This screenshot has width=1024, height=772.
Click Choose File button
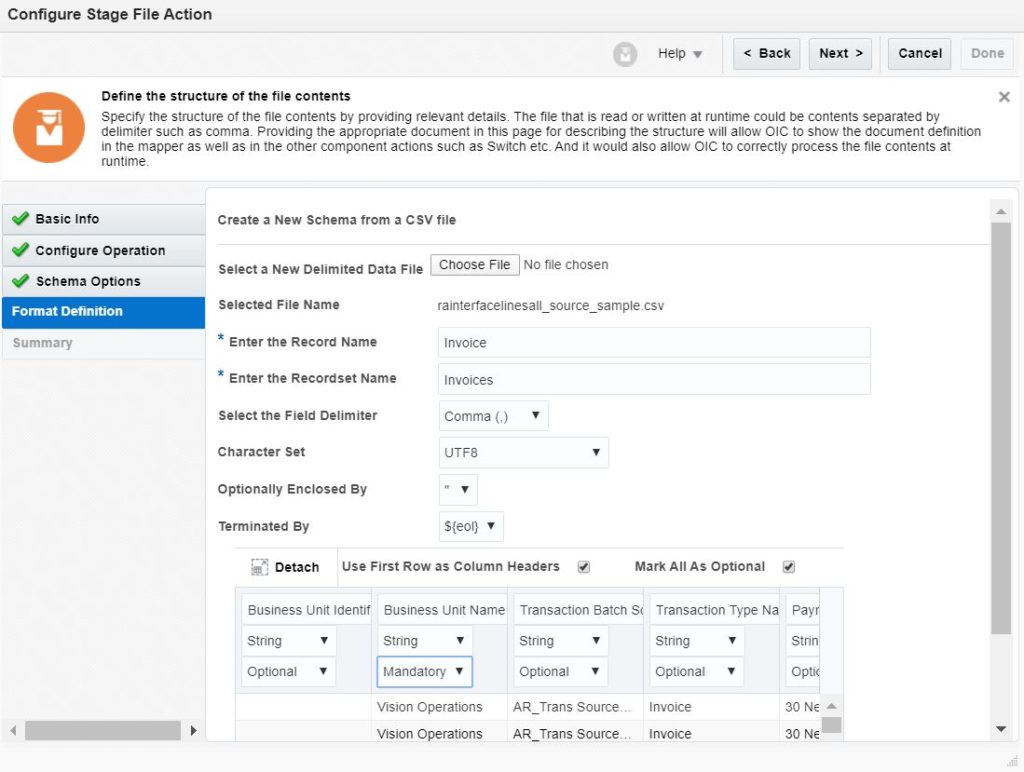[x=475, y=265]
